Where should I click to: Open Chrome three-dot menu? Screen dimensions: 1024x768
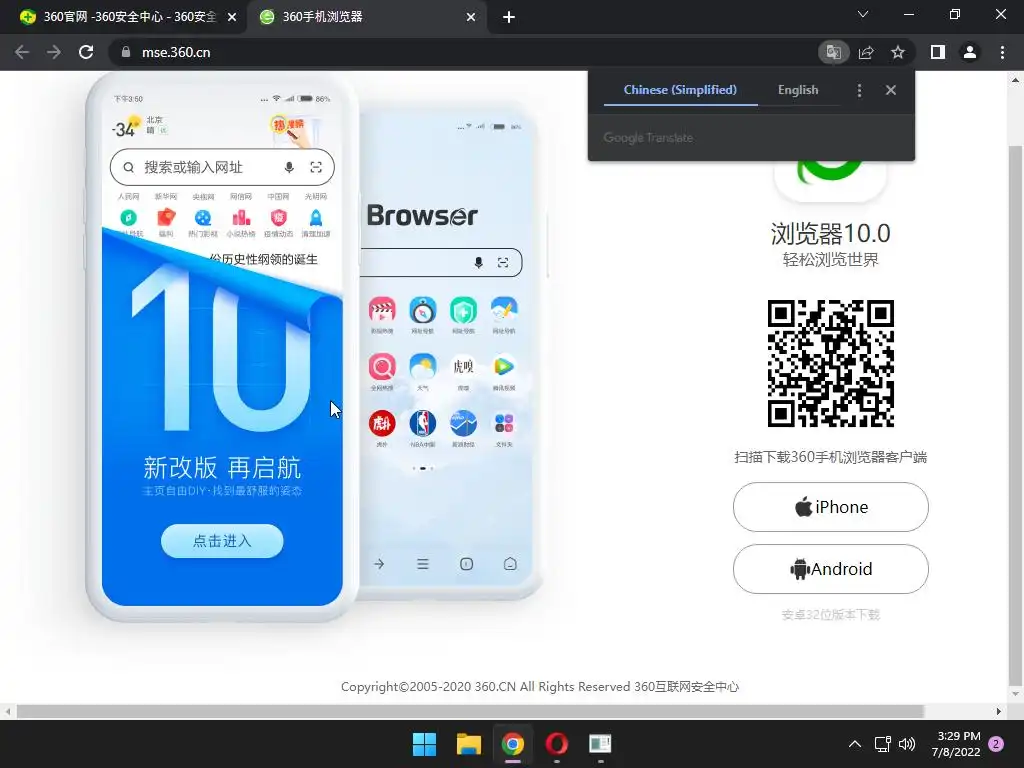click(x=1002, y=52)
